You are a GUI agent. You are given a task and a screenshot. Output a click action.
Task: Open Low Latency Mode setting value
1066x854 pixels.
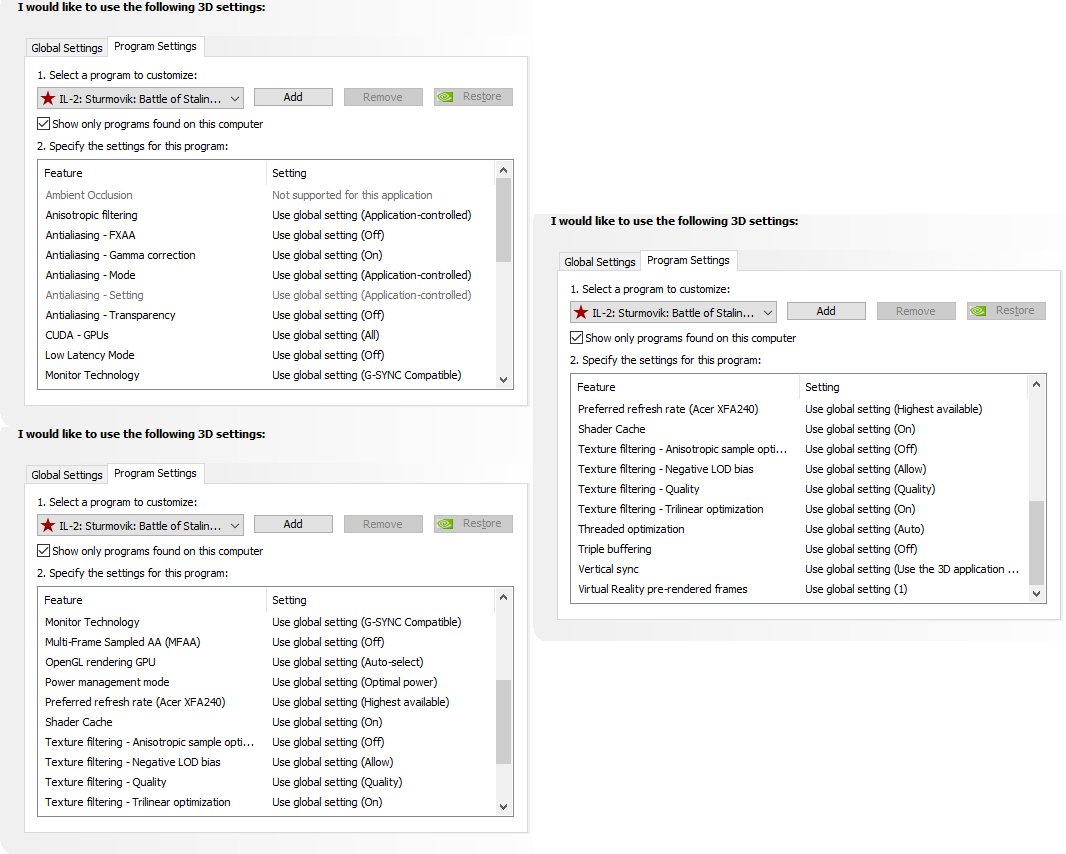tap(328, 355)
